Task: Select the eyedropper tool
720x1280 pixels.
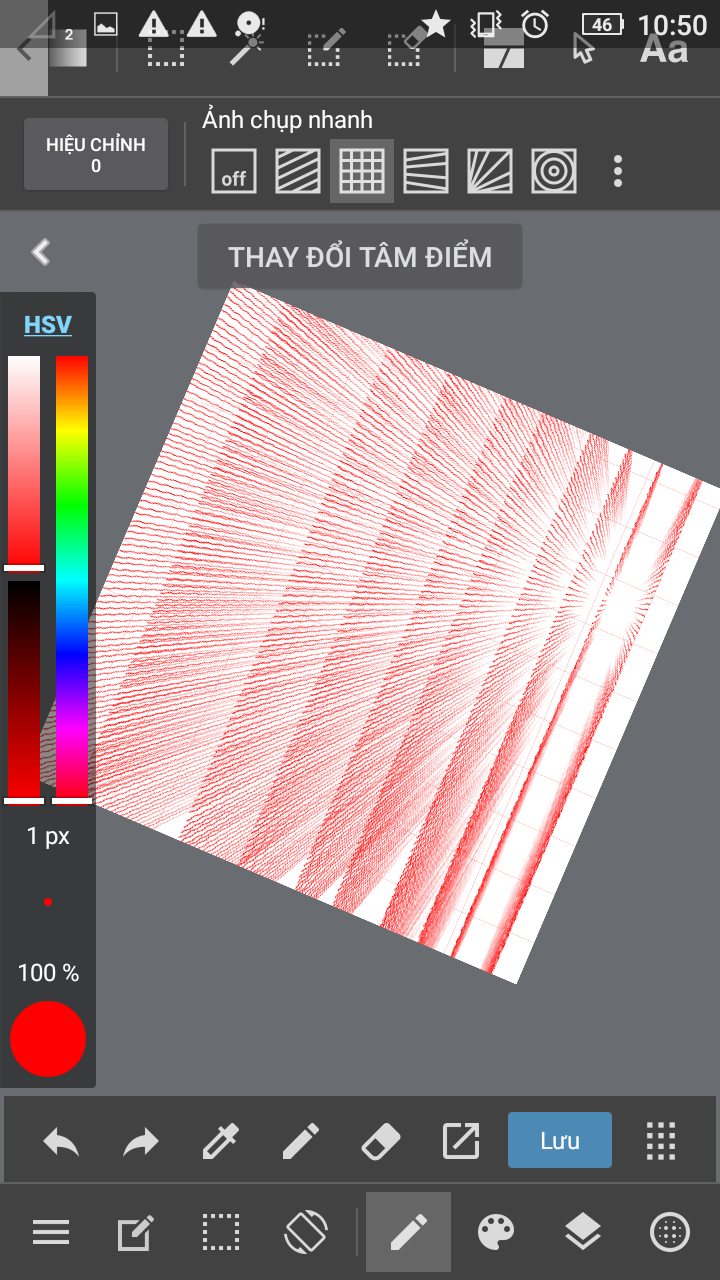Action: 221,1141
